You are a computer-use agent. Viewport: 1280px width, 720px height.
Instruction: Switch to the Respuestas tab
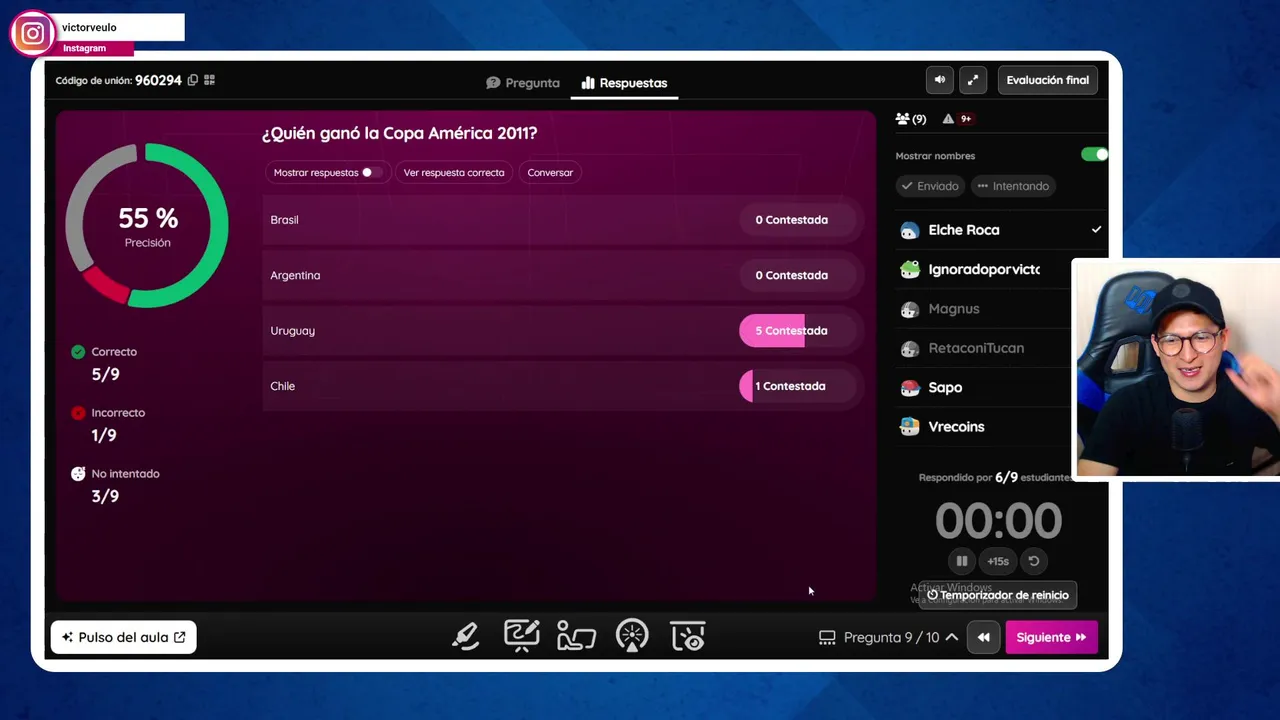(624, 83)
